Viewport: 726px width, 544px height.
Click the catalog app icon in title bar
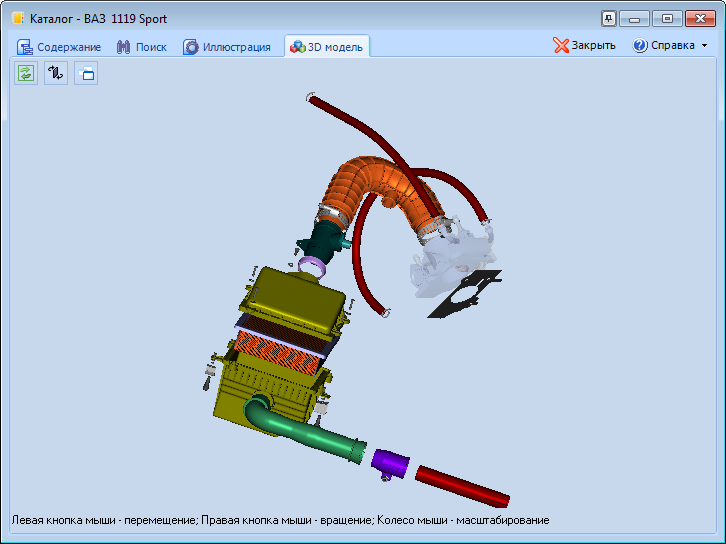[17, 18]
